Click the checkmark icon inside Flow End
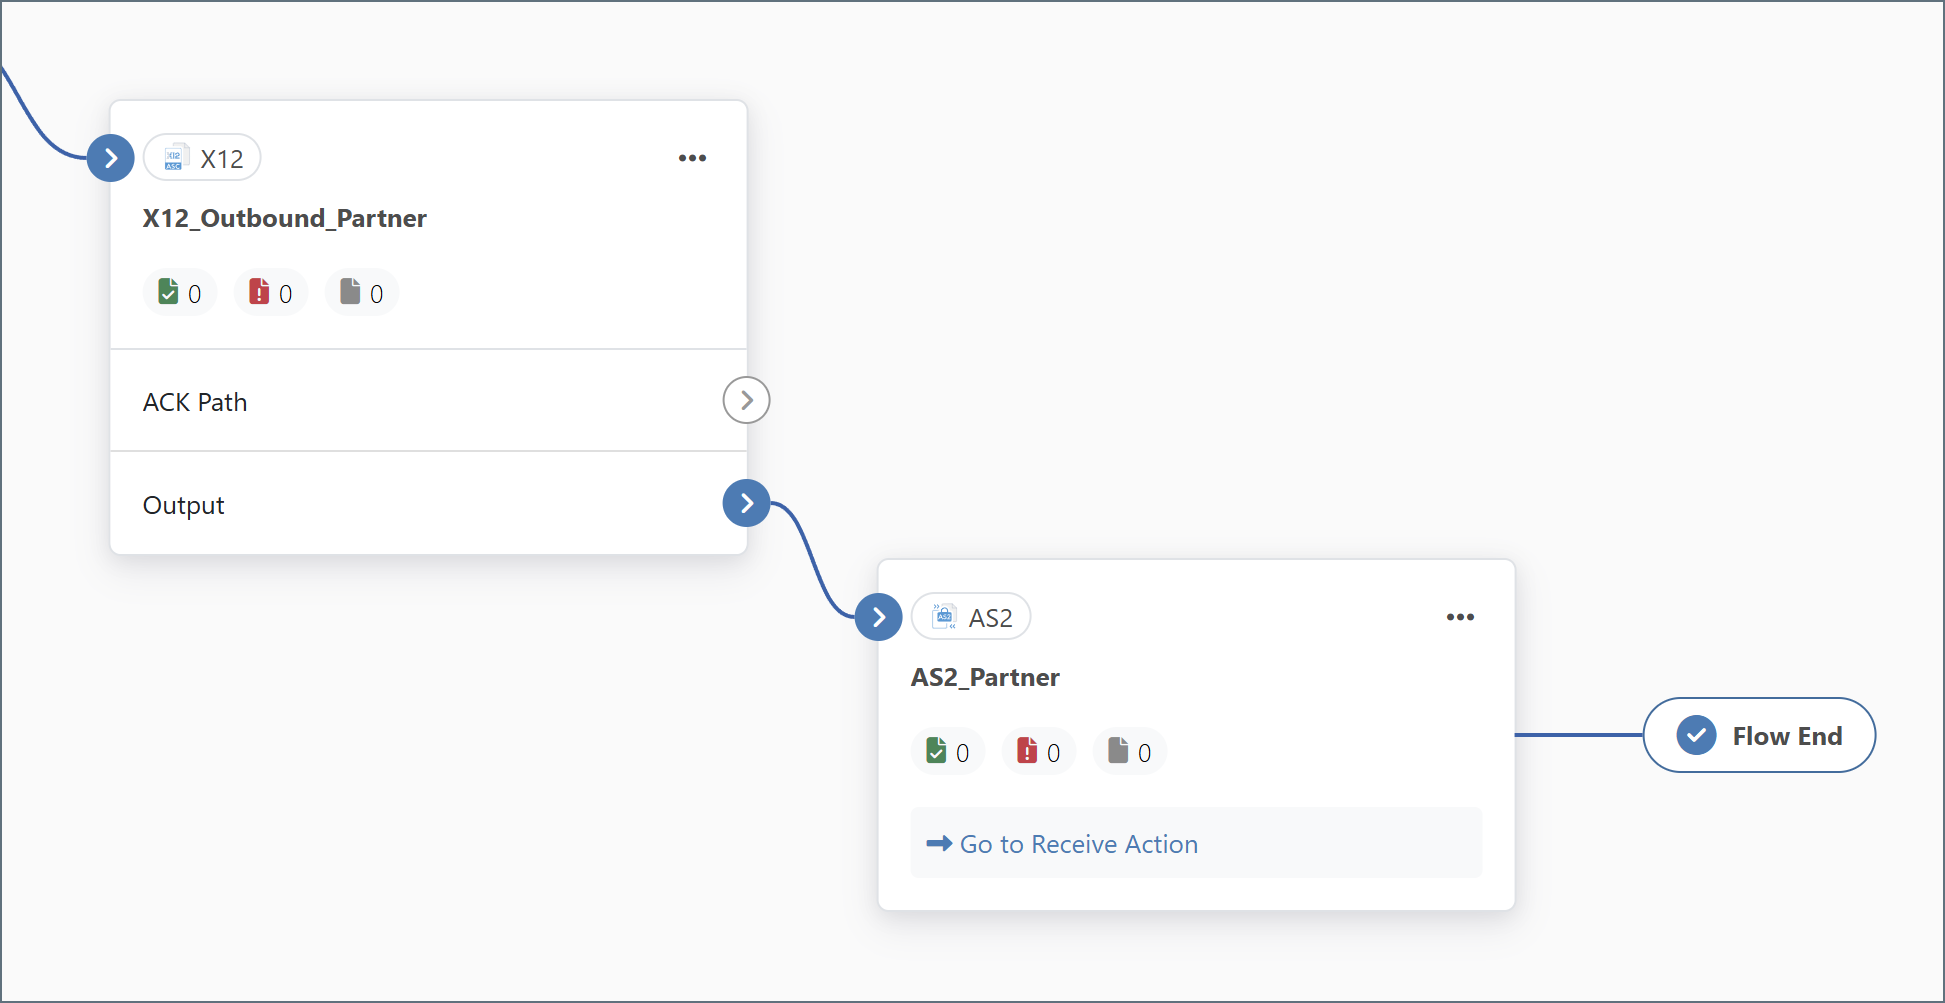The image size is (1945, 1003). [x=1694, y=735]
